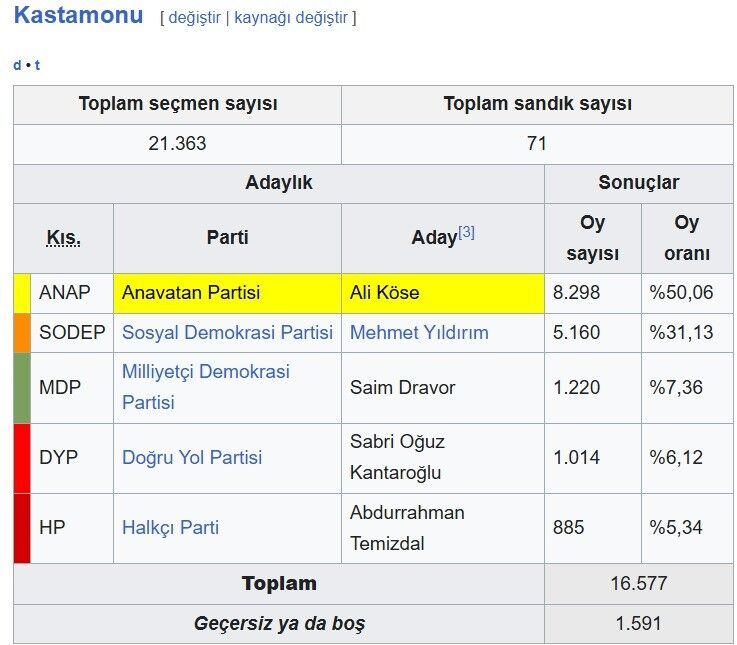The height and width of the screenshot is (645, 737).
Task: Click the 'Adaylık' header
Action: point(279,184)
